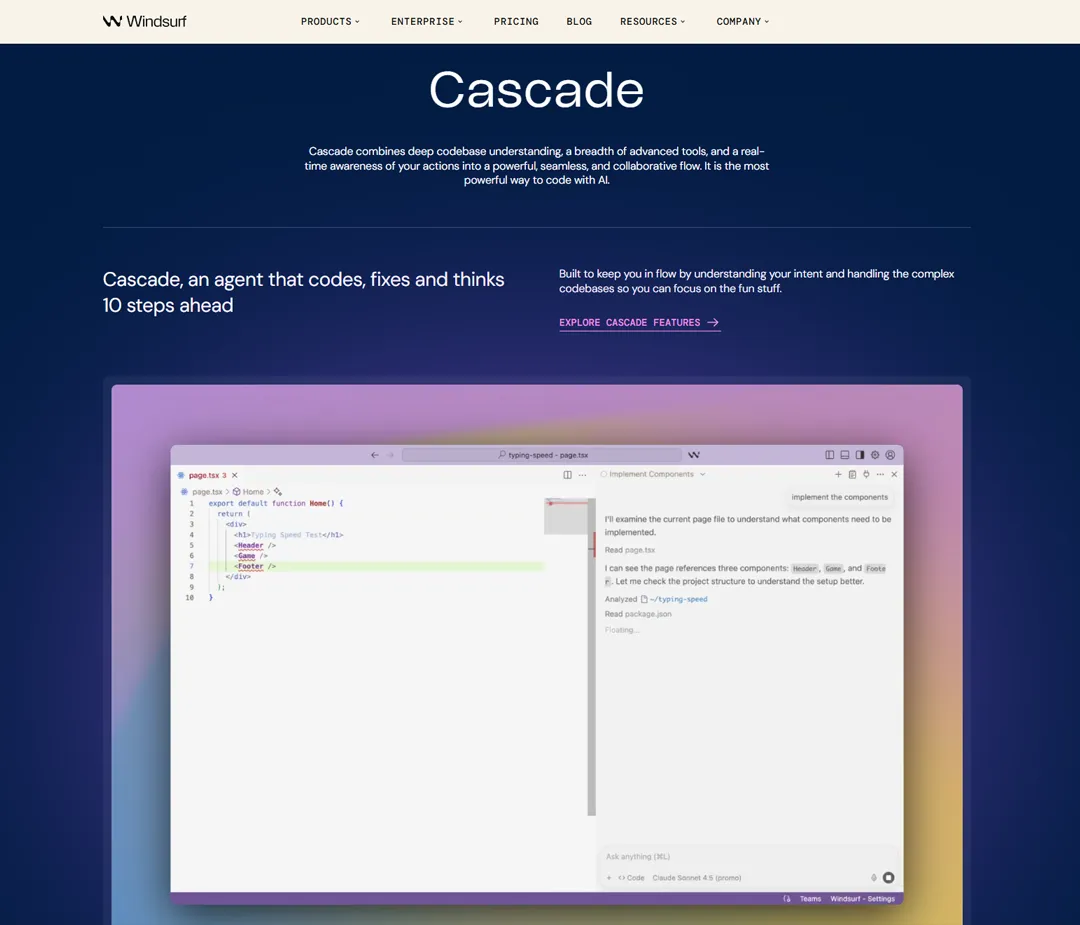1080x925 pixels.
Task: Click the code minimap thumbnail
Action: point(565,516)
